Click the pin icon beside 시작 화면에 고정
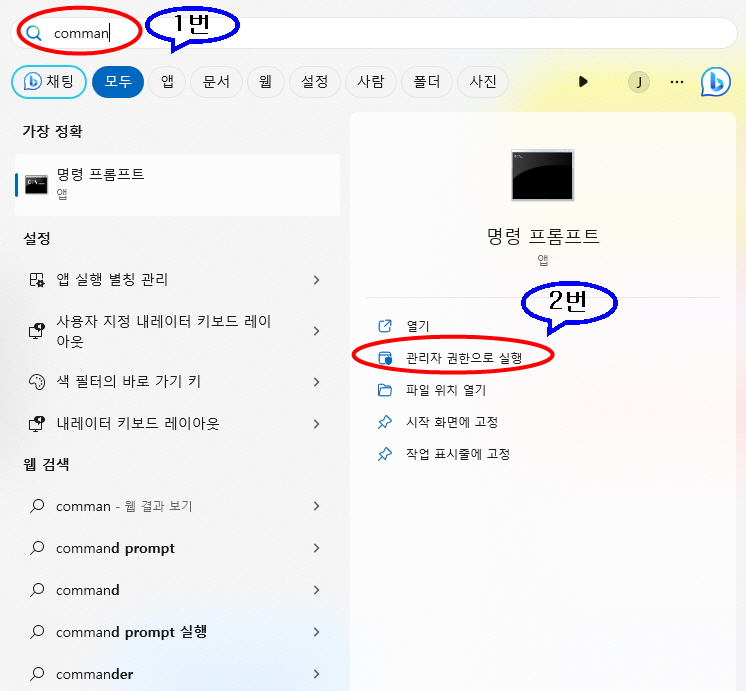The height and width of the screenshot is (691, 746). click(x=384, y=422)
